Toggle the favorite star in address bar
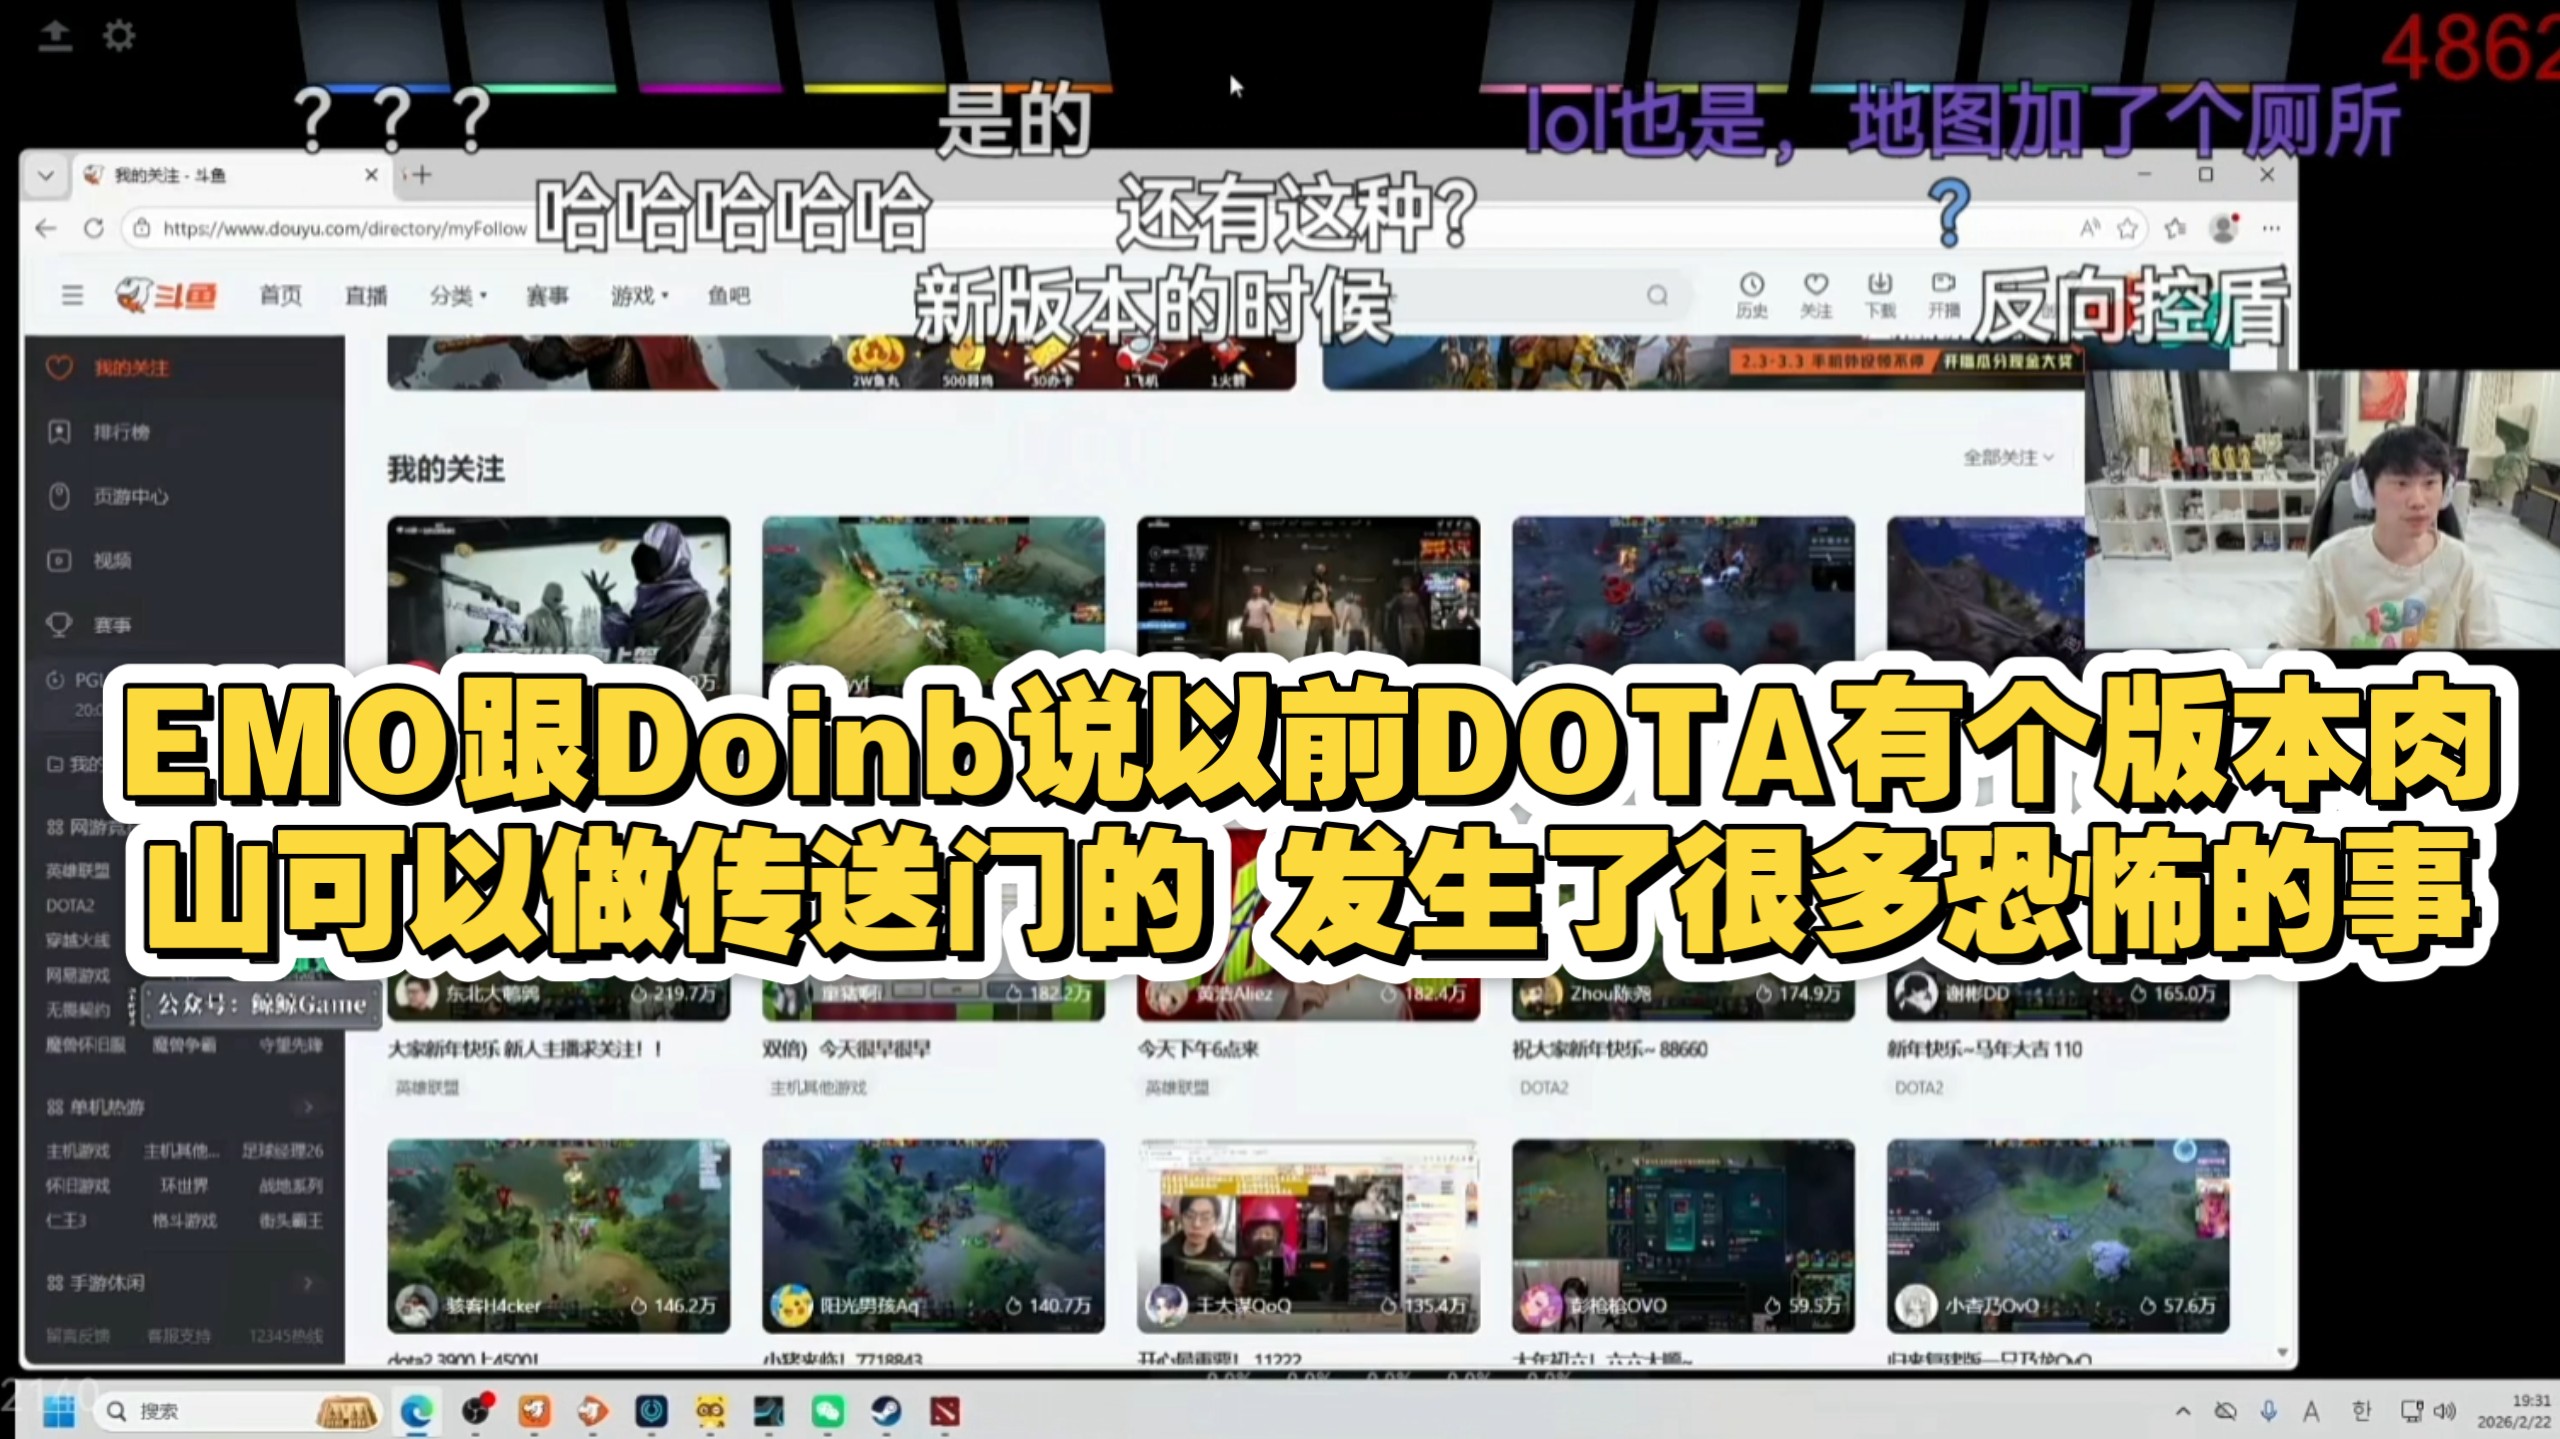Screen dimensions: 2560x1439 click(2127, 229)
